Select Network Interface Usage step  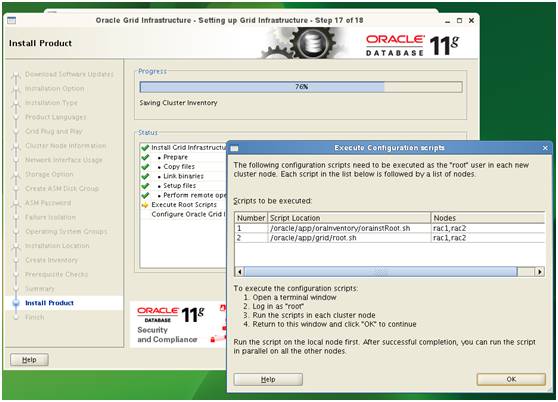tap(63, 160)
